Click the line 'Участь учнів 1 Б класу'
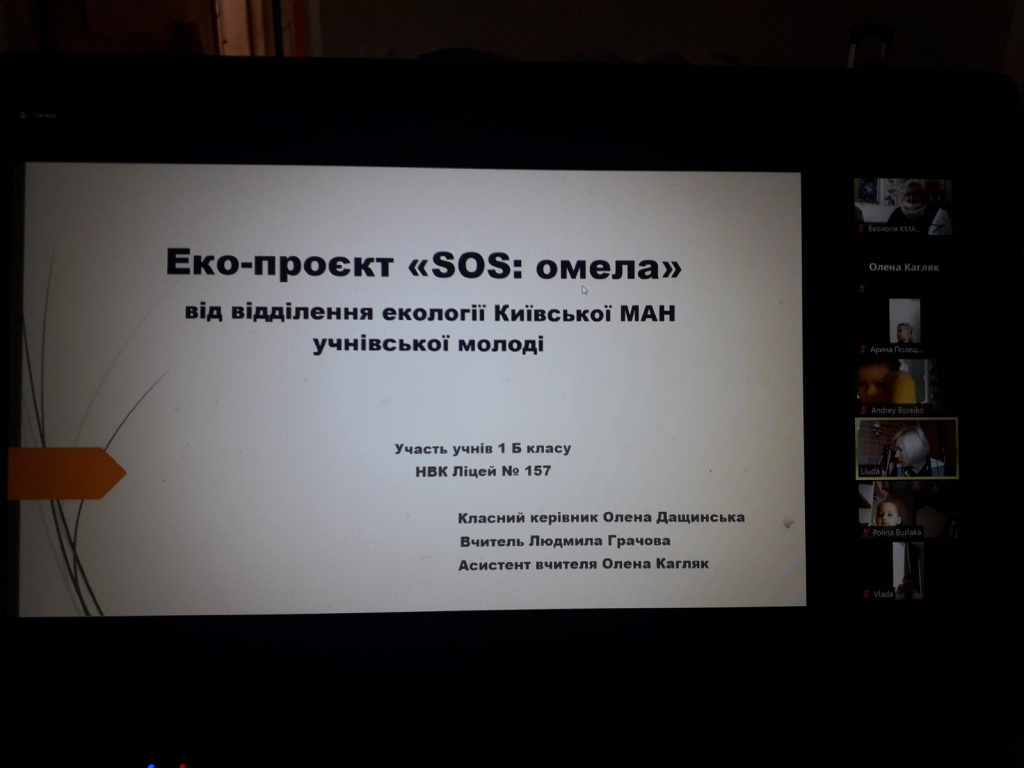The image size is (1024, 768). pyautogui.click(x=483, y=449)
